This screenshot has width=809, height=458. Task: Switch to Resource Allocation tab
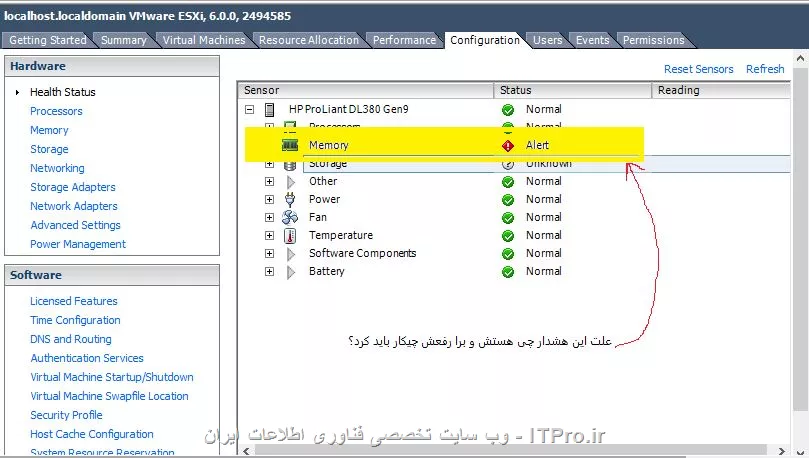coord(309,40)
